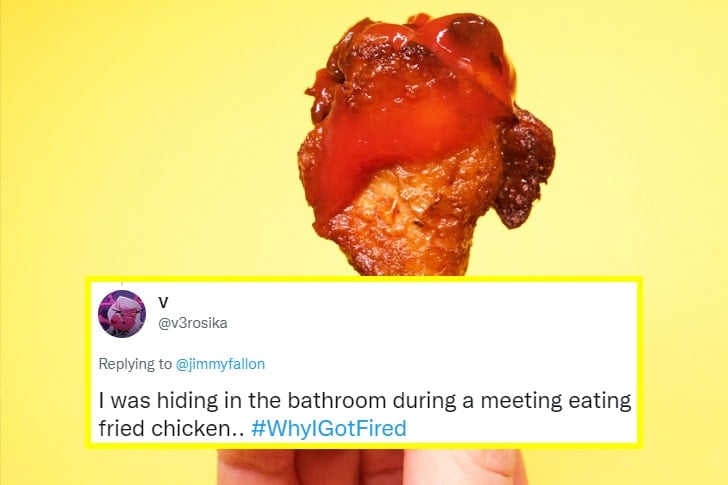
Task: Click the tweet's opening words "I was hiding"
Action: pos(152,401)
